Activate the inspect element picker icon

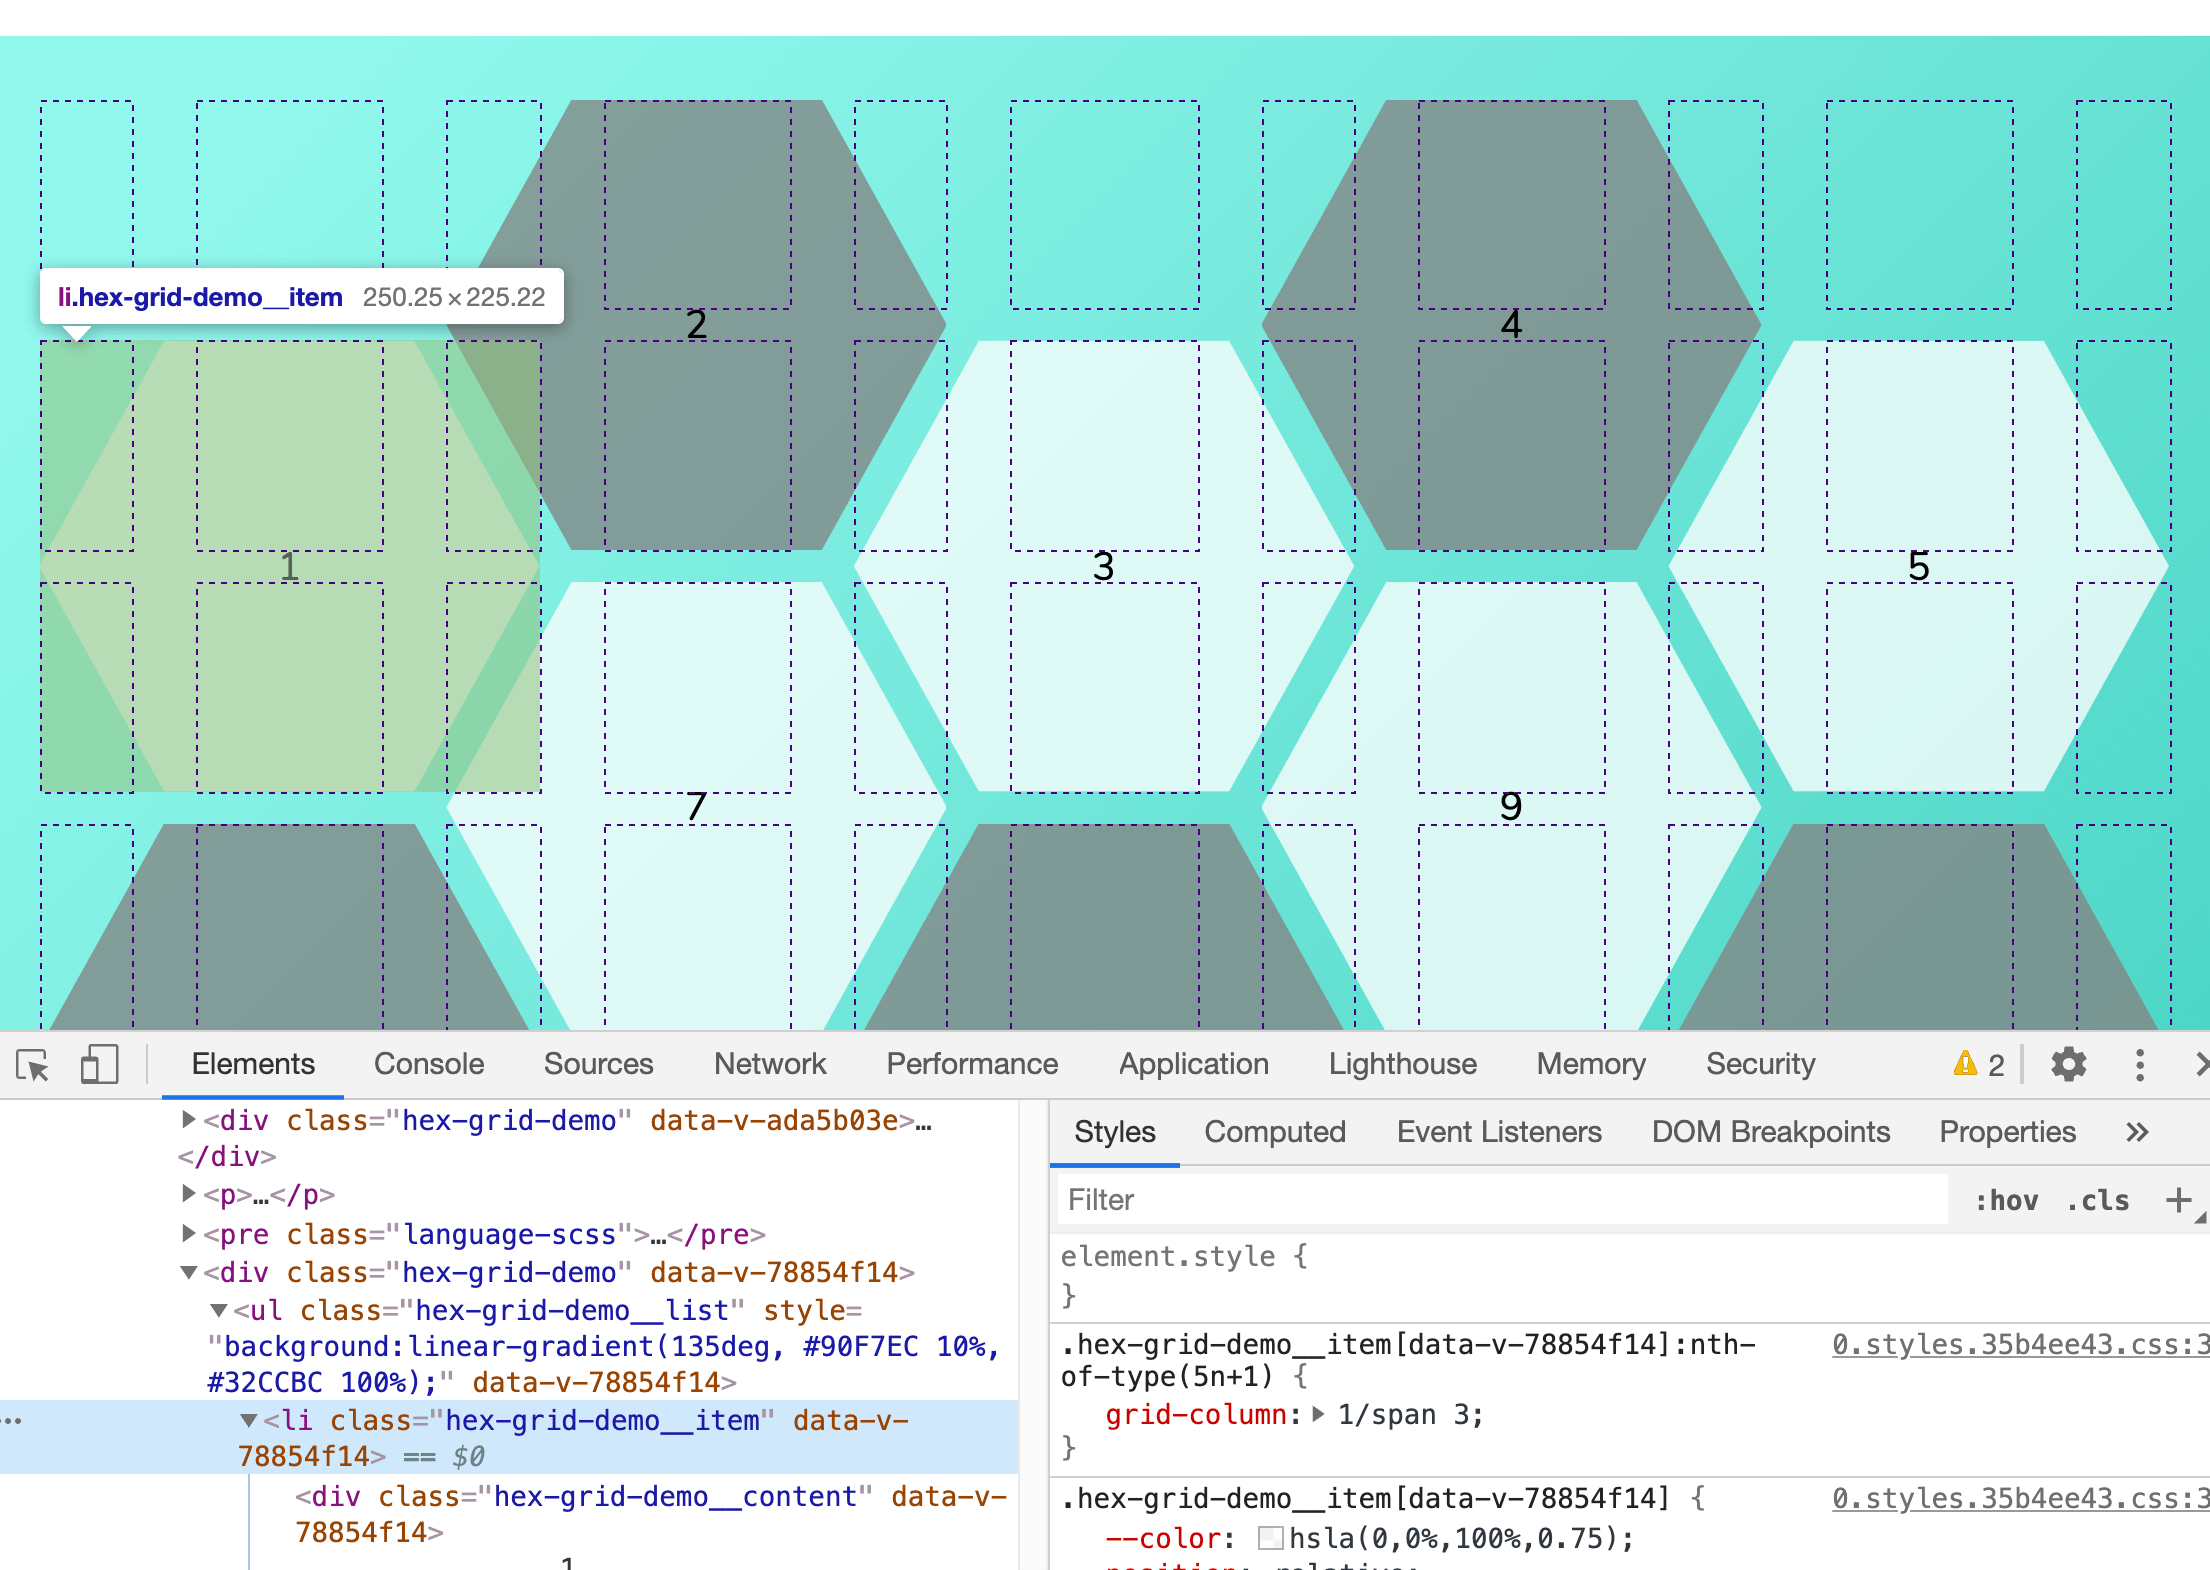coord(33,1065)
